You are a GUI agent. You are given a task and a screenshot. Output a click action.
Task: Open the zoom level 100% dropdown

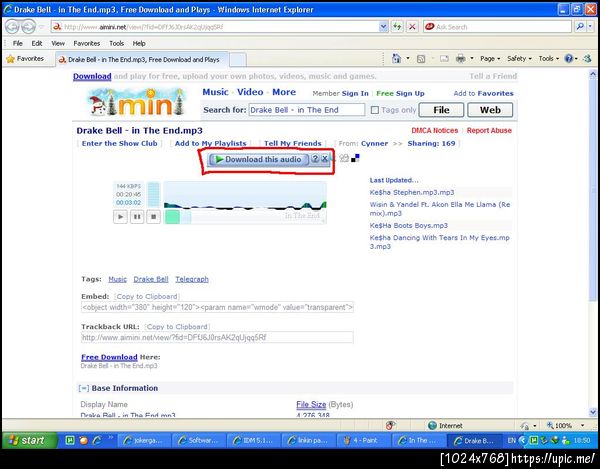[x=582, y=425]
